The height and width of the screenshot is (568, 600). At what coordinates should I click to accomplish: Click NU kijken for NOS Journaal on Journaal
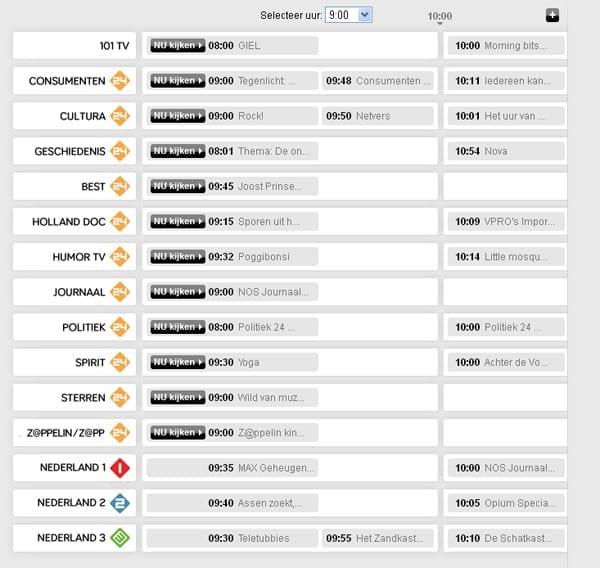pyautogui.click(x=178, y=292)
